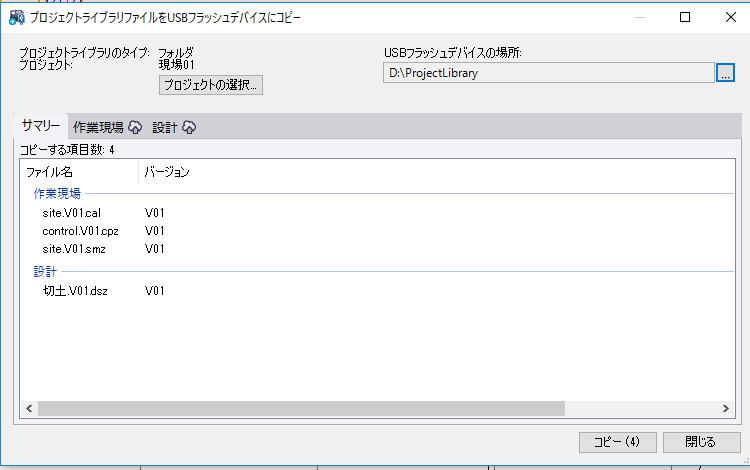750x470 pixels.
Task: Select the 切土.V01.dsz design file
Action: click(75, 291)
